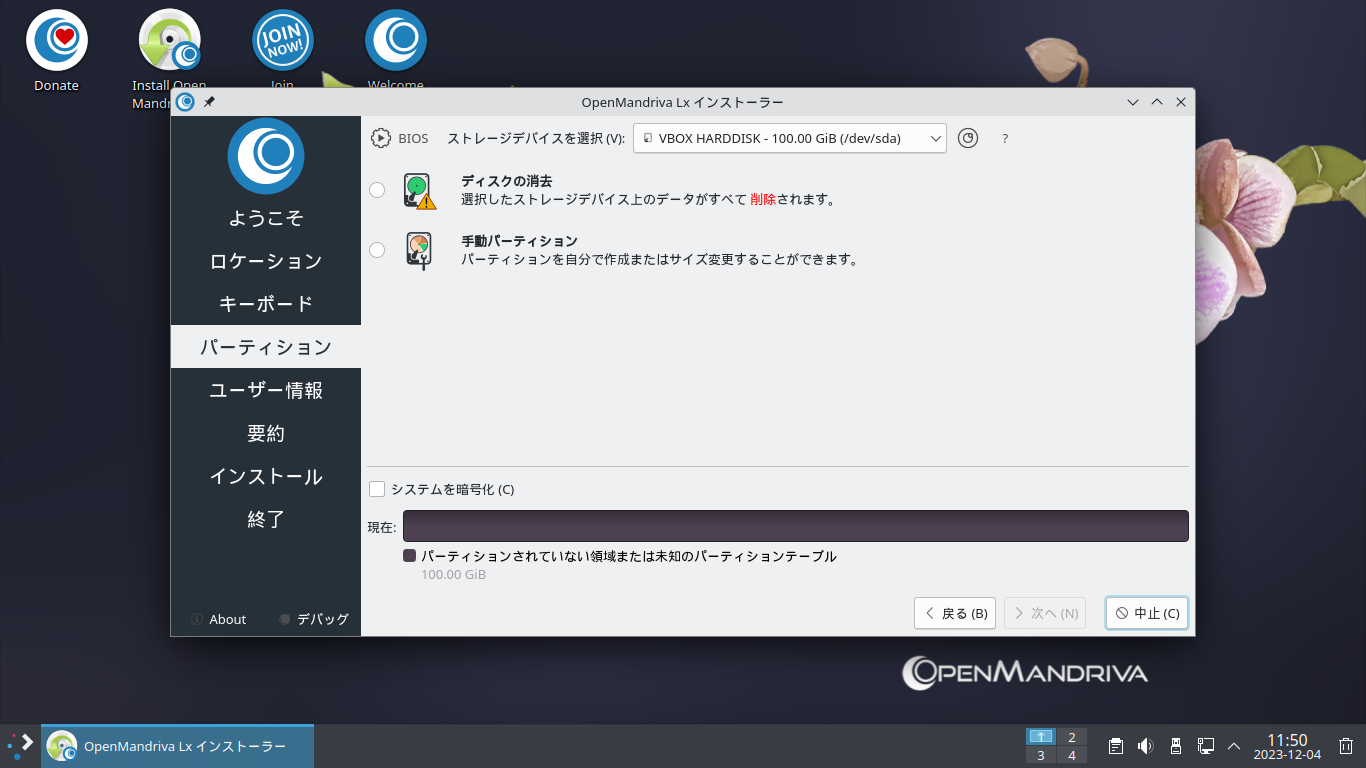Click the 次へ (N) next button
Image resolution: width=1366 pixels, height=768 pixels.
(x=1045, y=613)
